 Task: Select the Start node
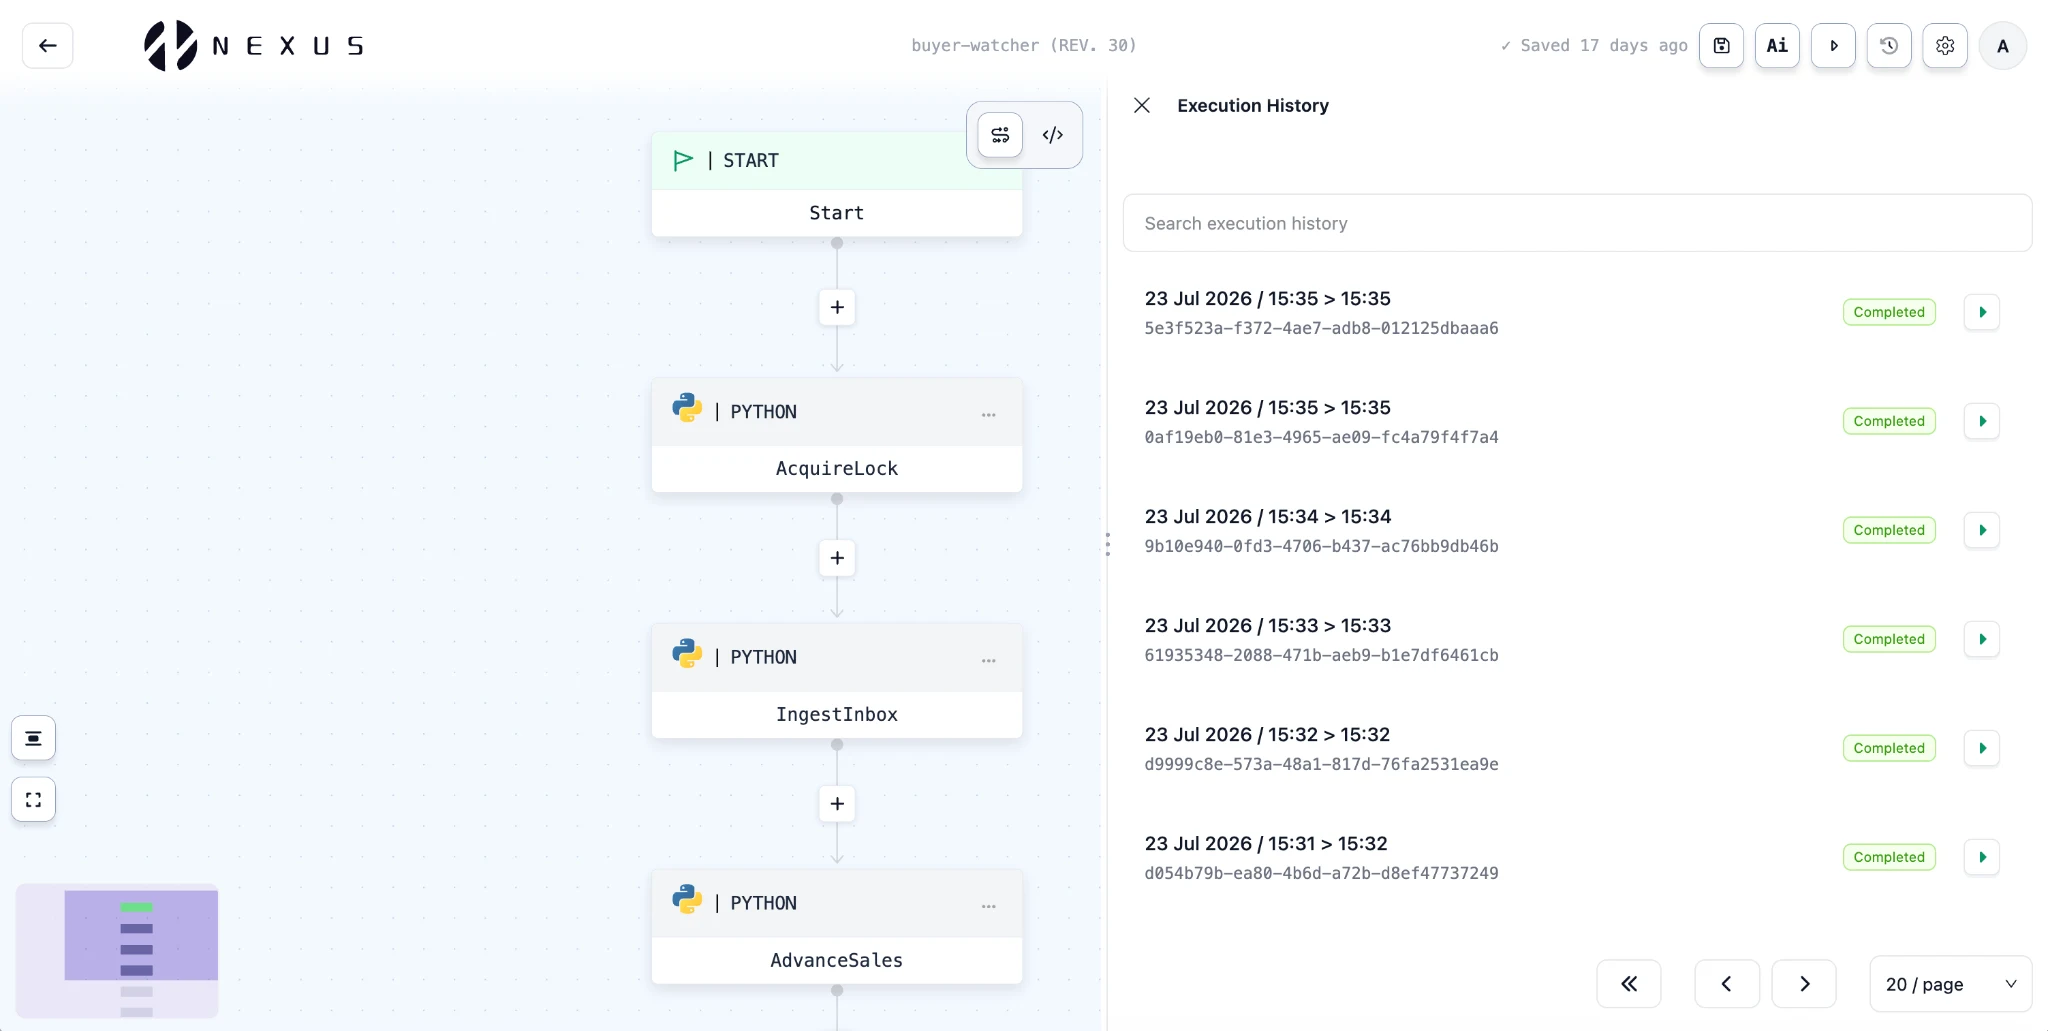pyautogui.click(x=837, y=184)
